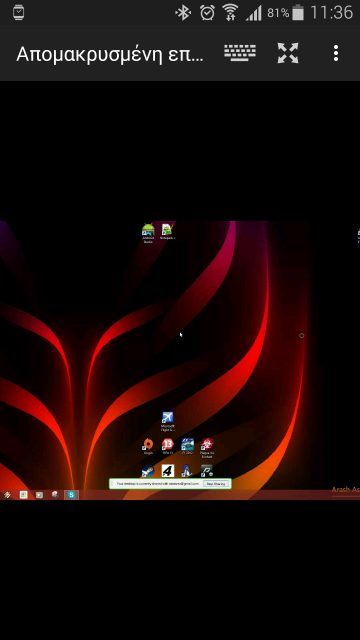
Task: Click the Stop Sharing button
Action: [x=216, y=484]
